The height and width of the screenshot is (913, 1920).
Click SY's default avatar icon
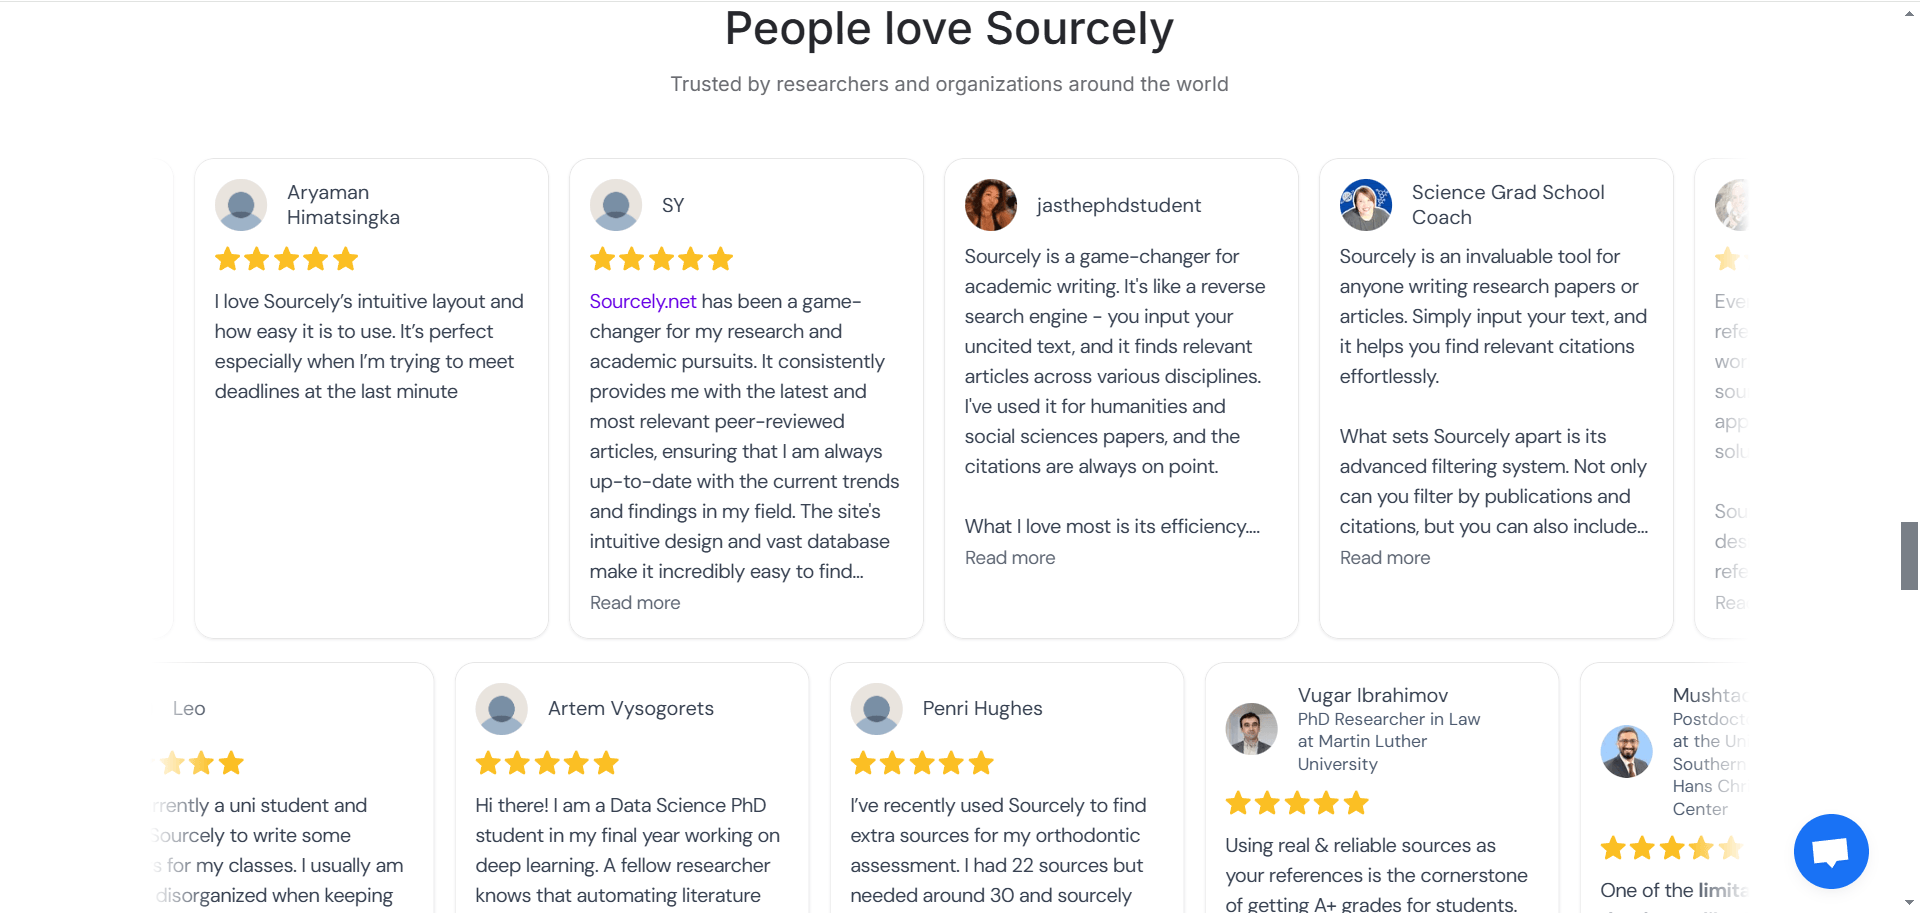tap(616, 205)
